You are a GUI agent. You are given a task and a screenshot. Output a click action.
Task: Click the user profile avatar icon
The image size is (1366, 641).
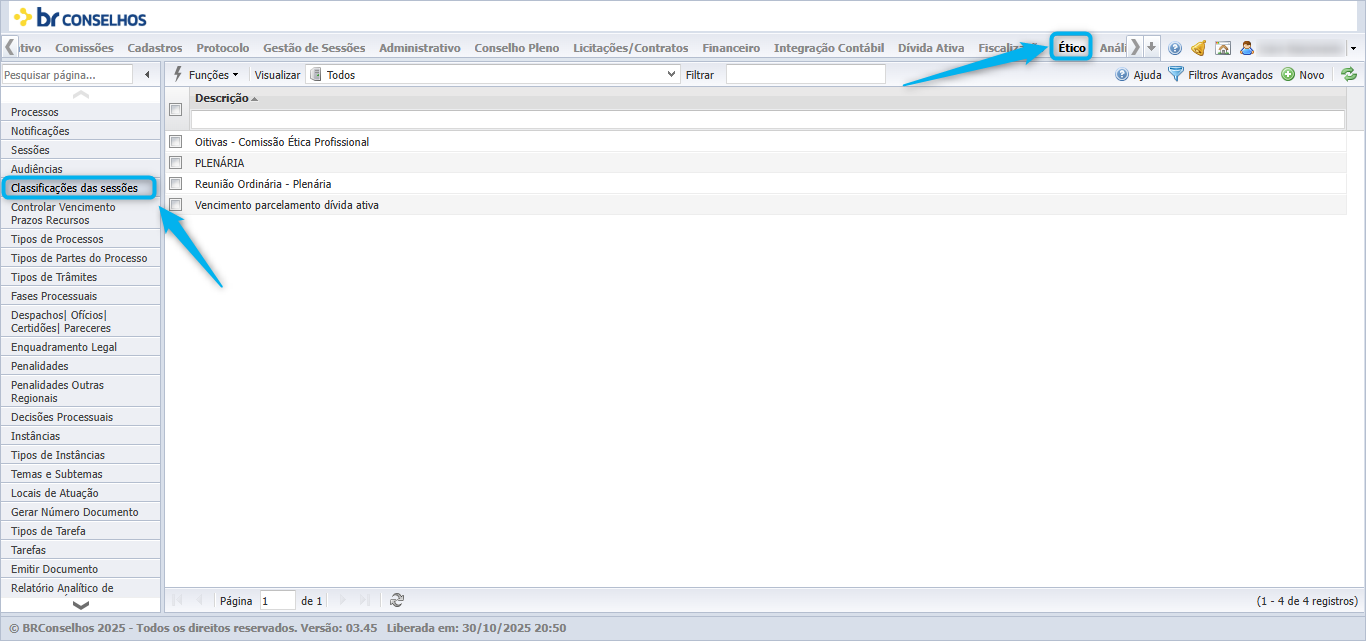(x=1247, y=48)
